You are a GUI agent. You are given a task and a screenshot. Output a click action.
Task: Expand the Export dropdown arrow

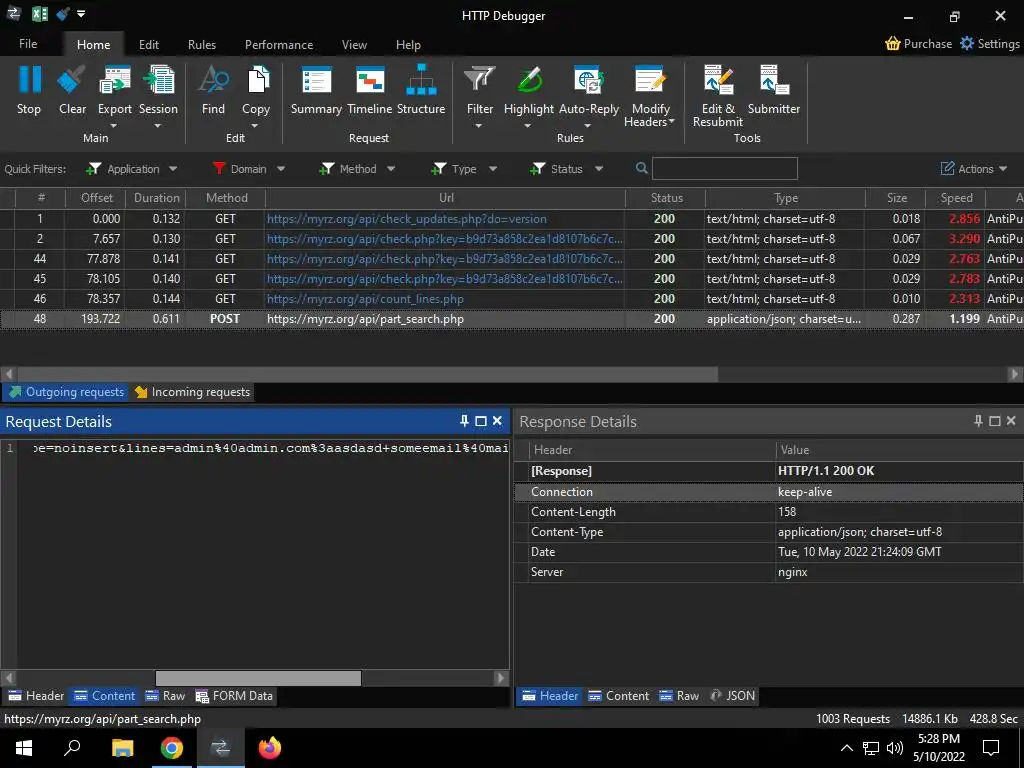[x=114, y=126]
